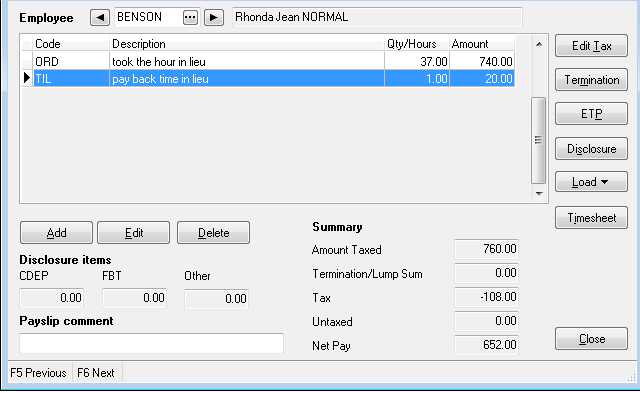
Task: Select the TIL pay back time row
Action: pyautogui.click(x=273, y=78)
